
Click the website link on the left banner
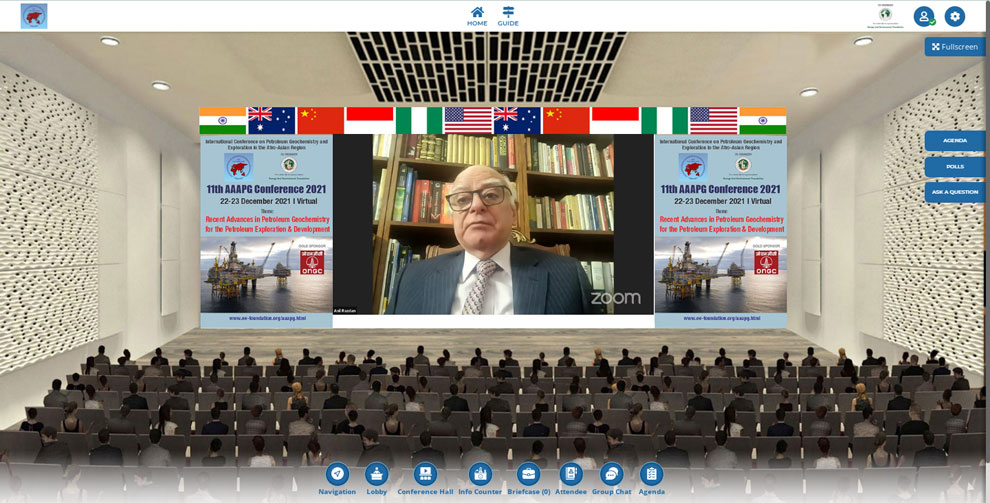pos(267,319)
